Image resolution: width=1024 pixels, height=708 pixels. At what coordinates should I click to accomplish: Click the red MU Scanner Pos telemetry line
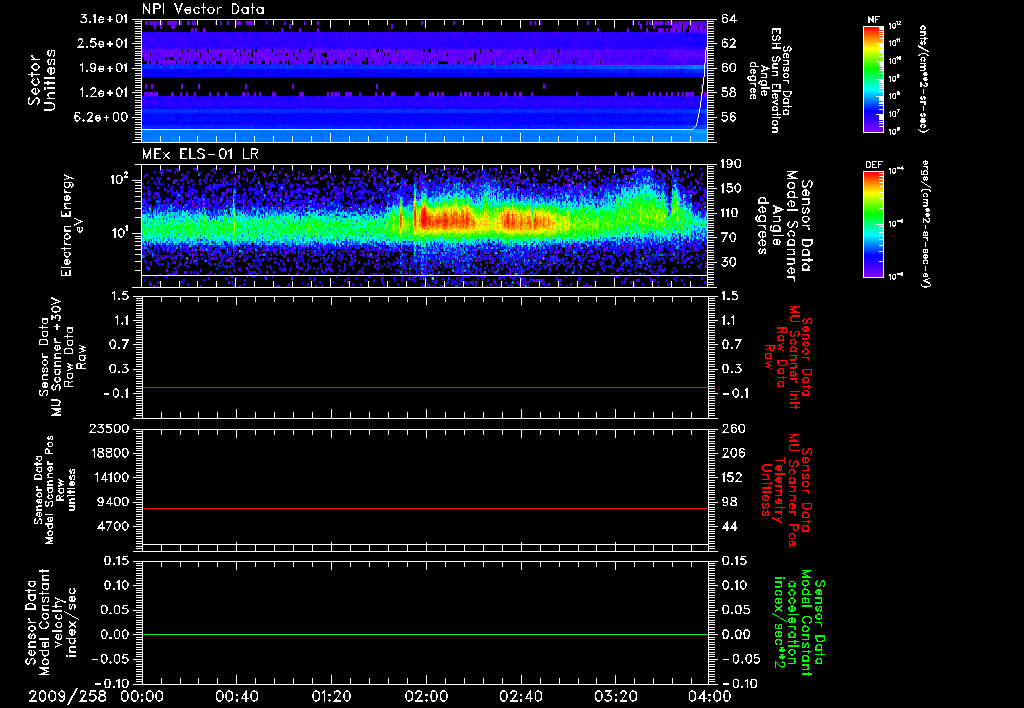pyautogui.click(x=425, y=508)
